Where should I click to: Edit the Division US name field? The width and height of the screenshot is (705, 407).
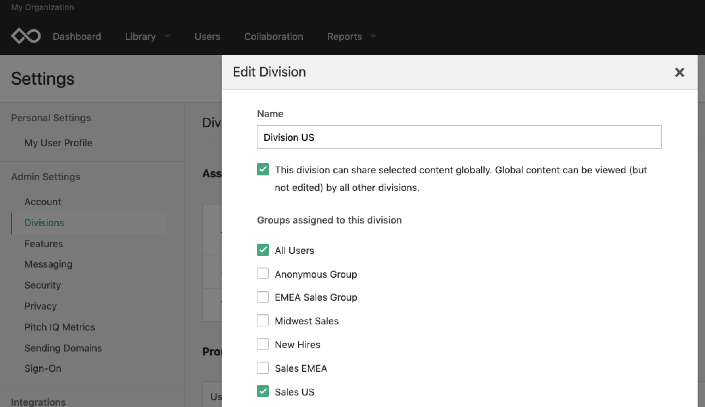[x=459, y=137]
